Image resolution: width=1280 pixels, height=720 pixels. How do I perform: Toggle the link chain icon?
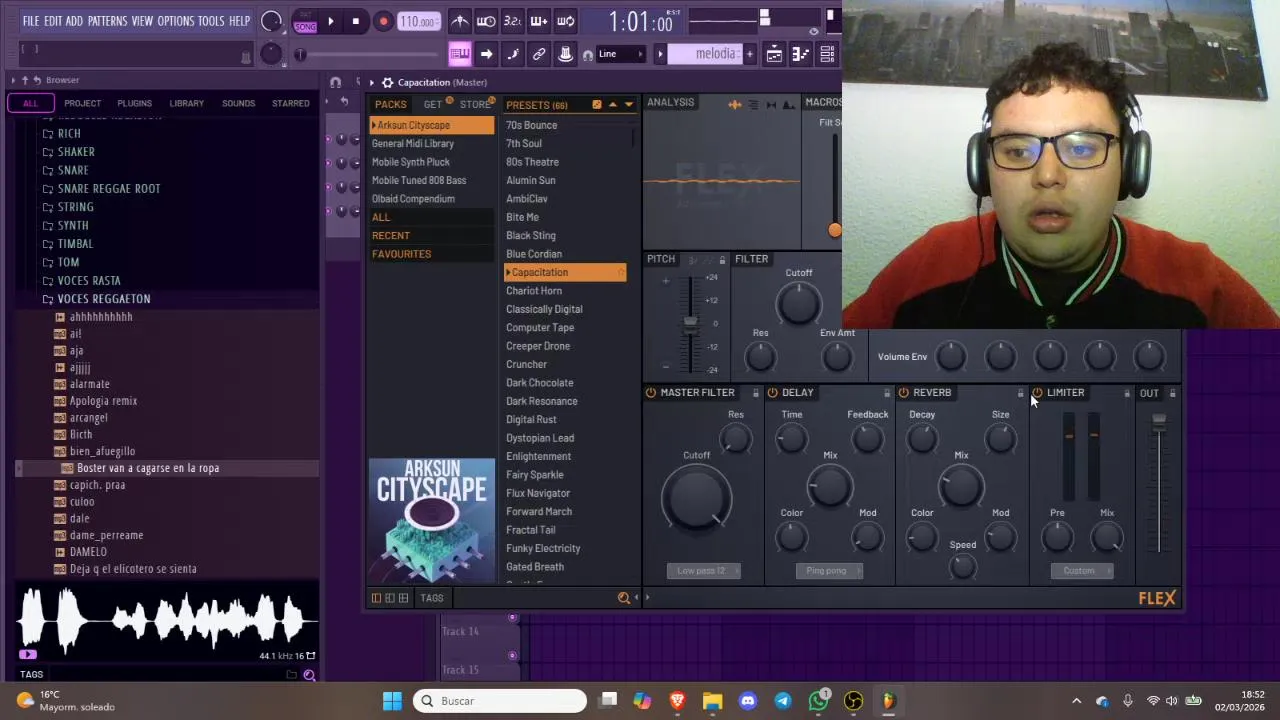[x=538, y=54]
